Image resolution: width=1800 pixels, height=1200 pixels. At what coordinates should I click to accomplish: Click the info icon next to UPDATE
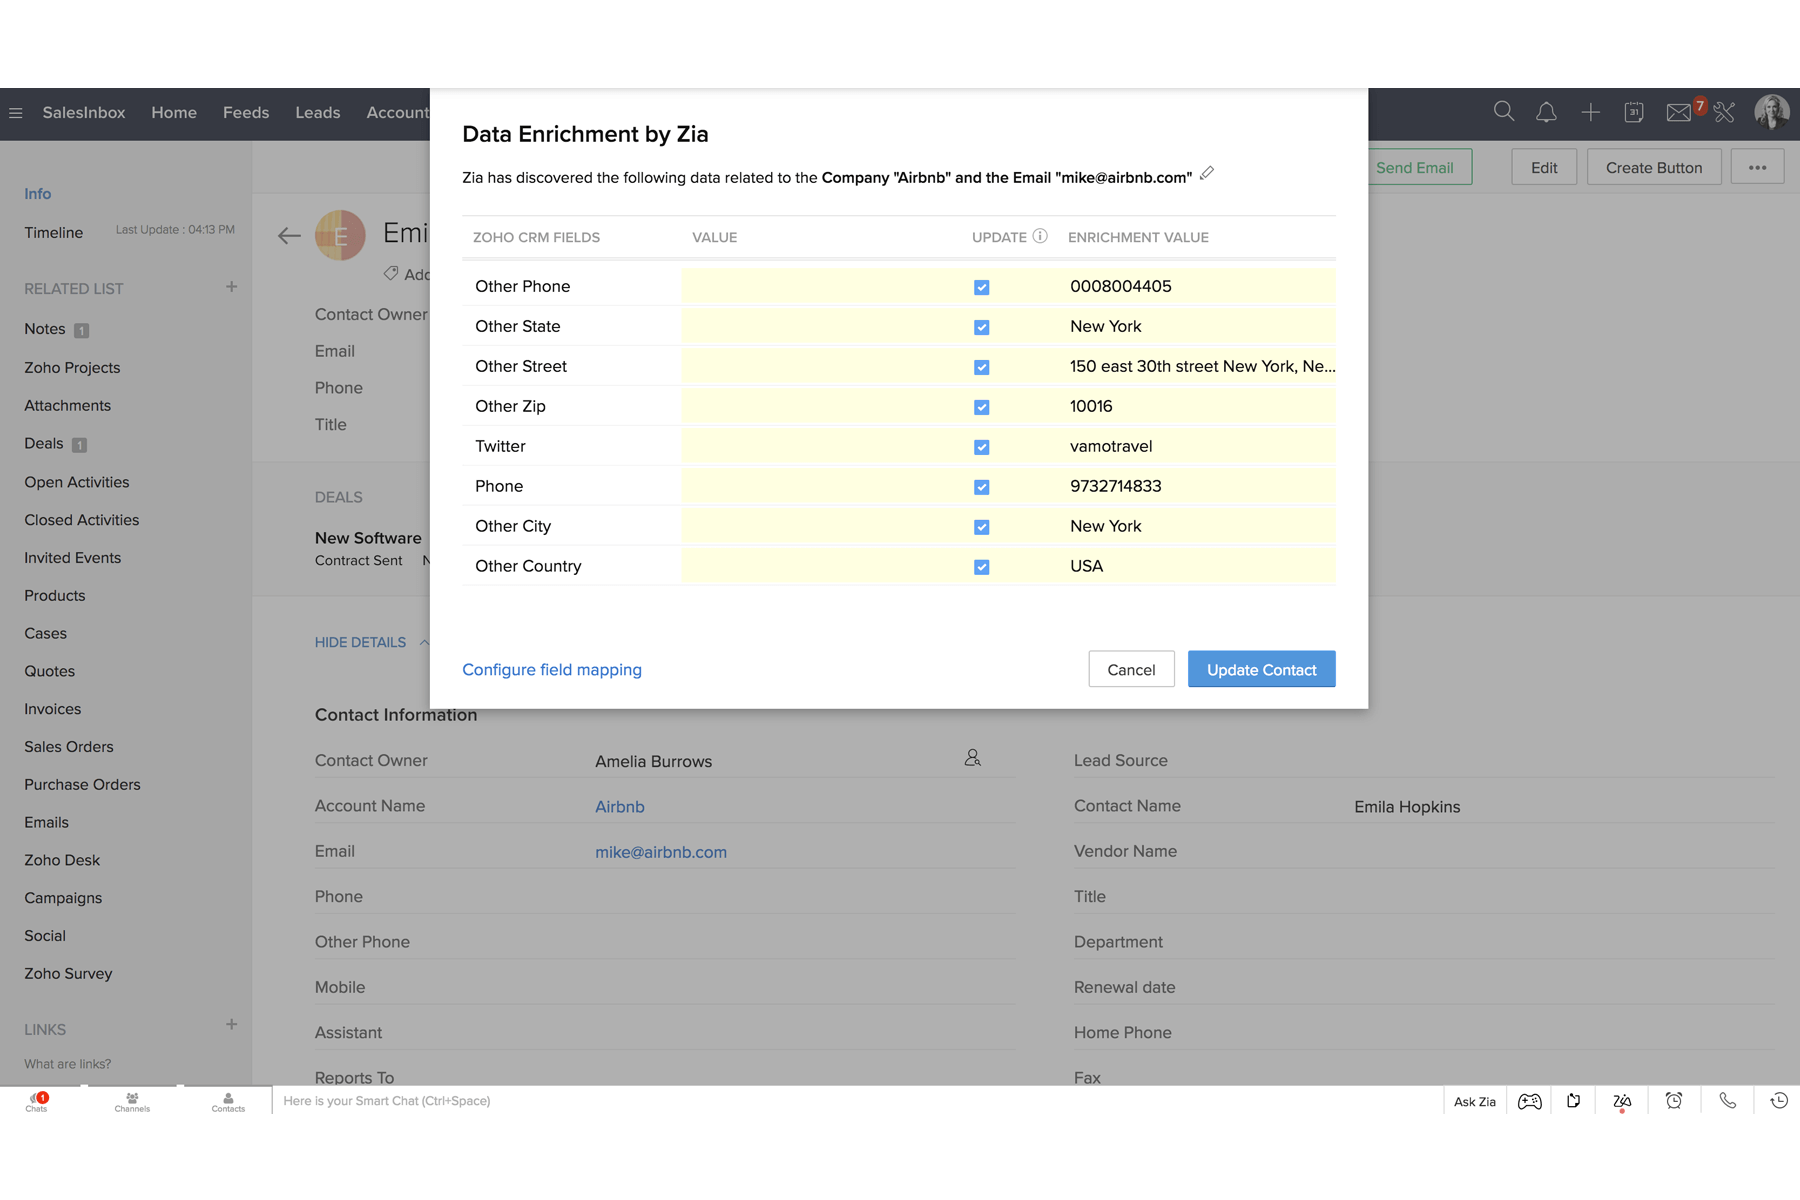[1040, 237]
